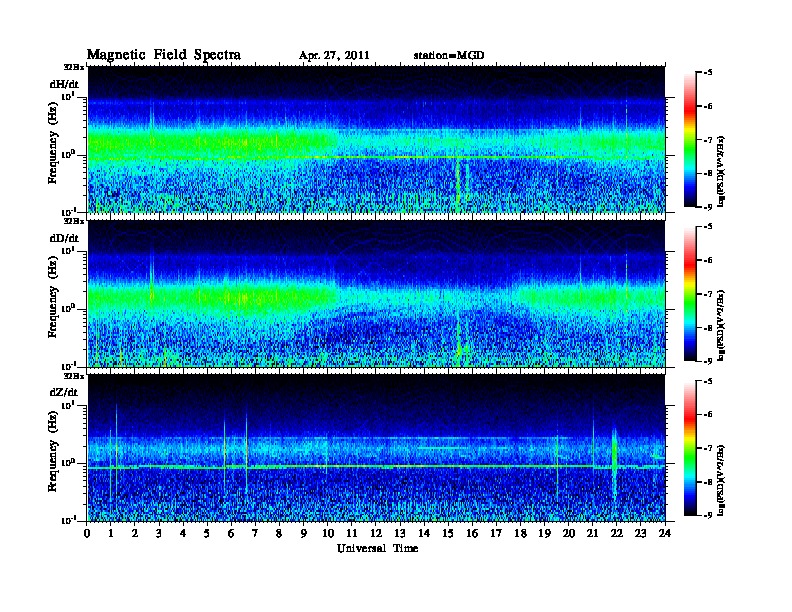Click the dH/dt panel label
The image size is (792, 612).
[64, 84]
